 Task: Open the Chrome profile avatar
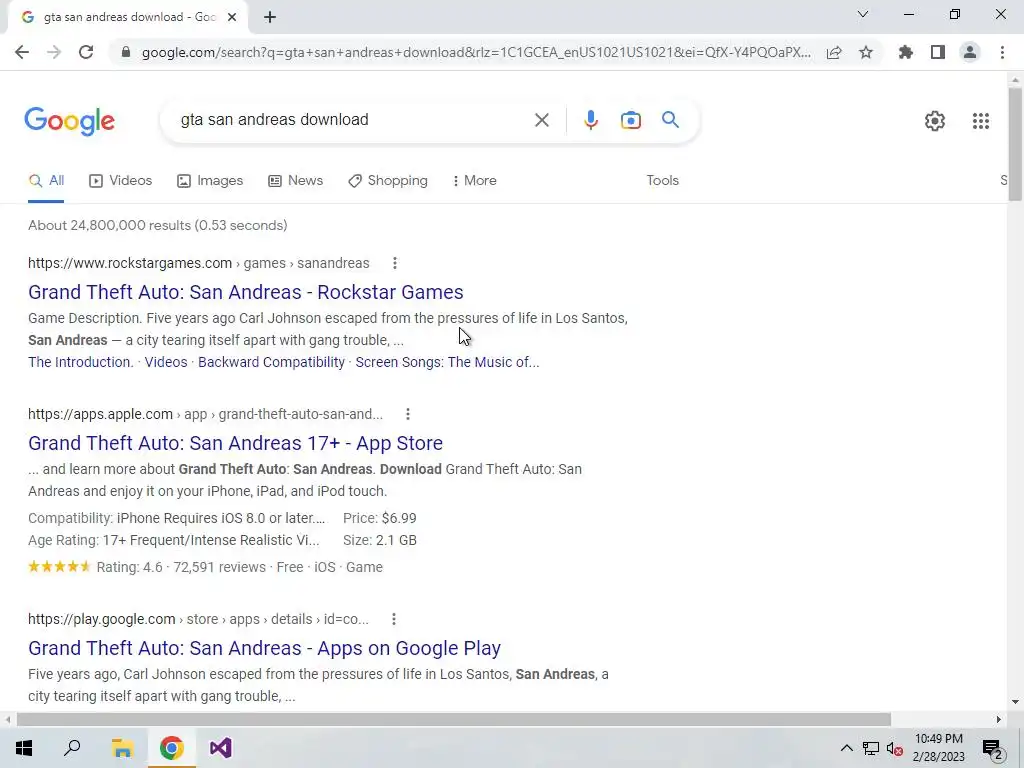(x=970, y=52)
